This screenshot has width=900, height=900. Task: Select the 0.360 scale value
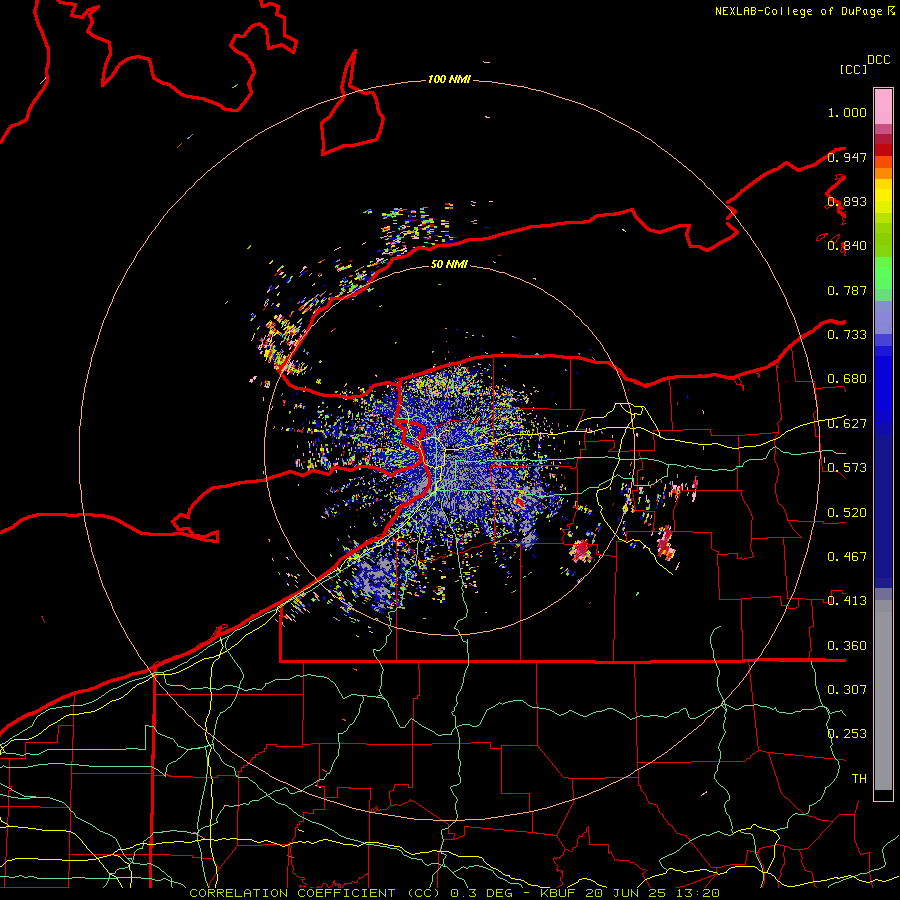(847, 645)
